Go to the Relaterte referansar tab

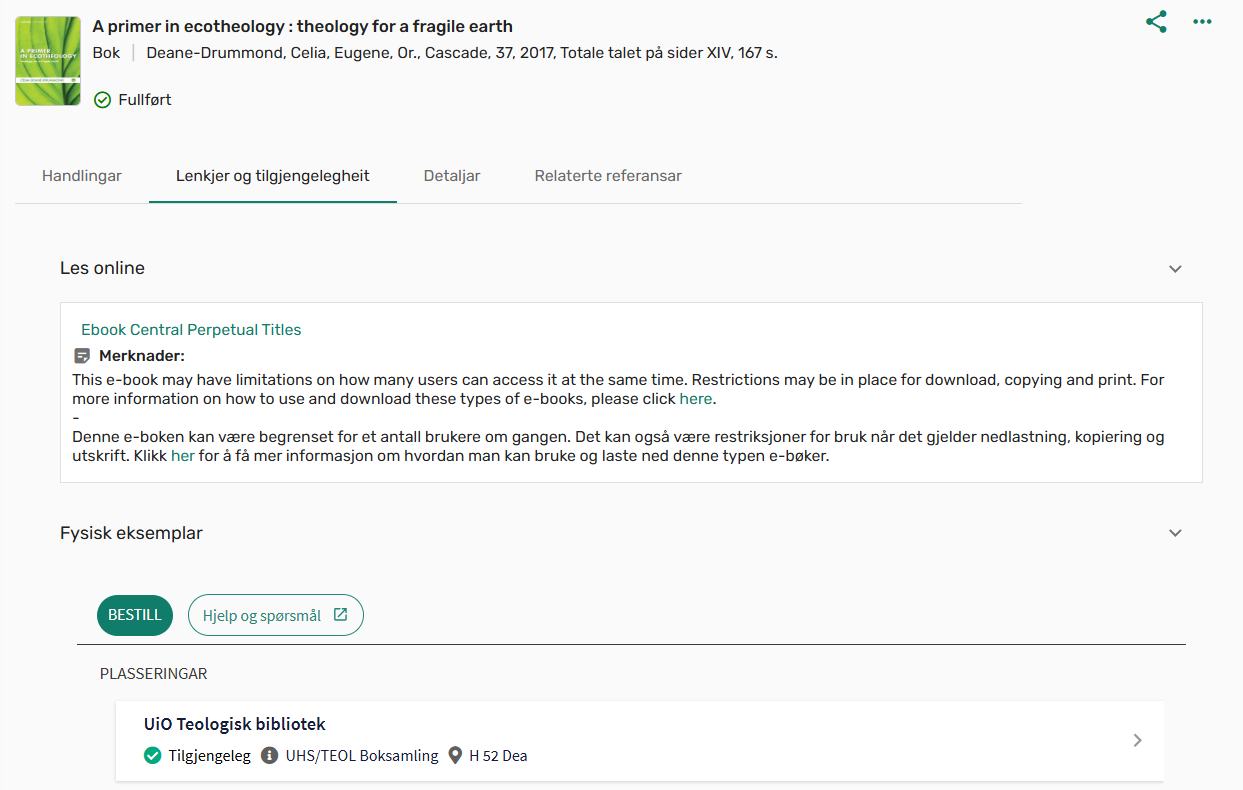click(608, 176)
